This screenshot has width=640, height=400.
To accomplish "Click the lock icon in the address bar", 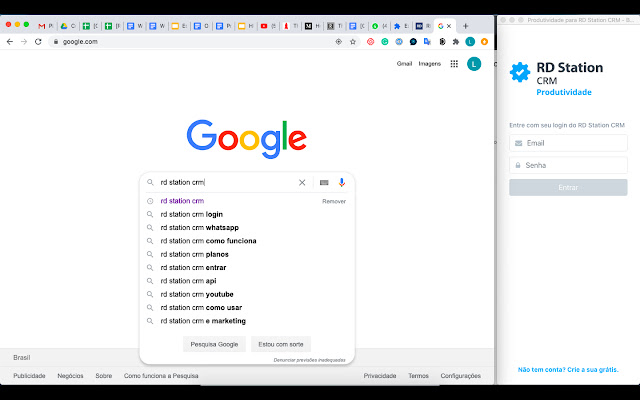I will 56,42.
